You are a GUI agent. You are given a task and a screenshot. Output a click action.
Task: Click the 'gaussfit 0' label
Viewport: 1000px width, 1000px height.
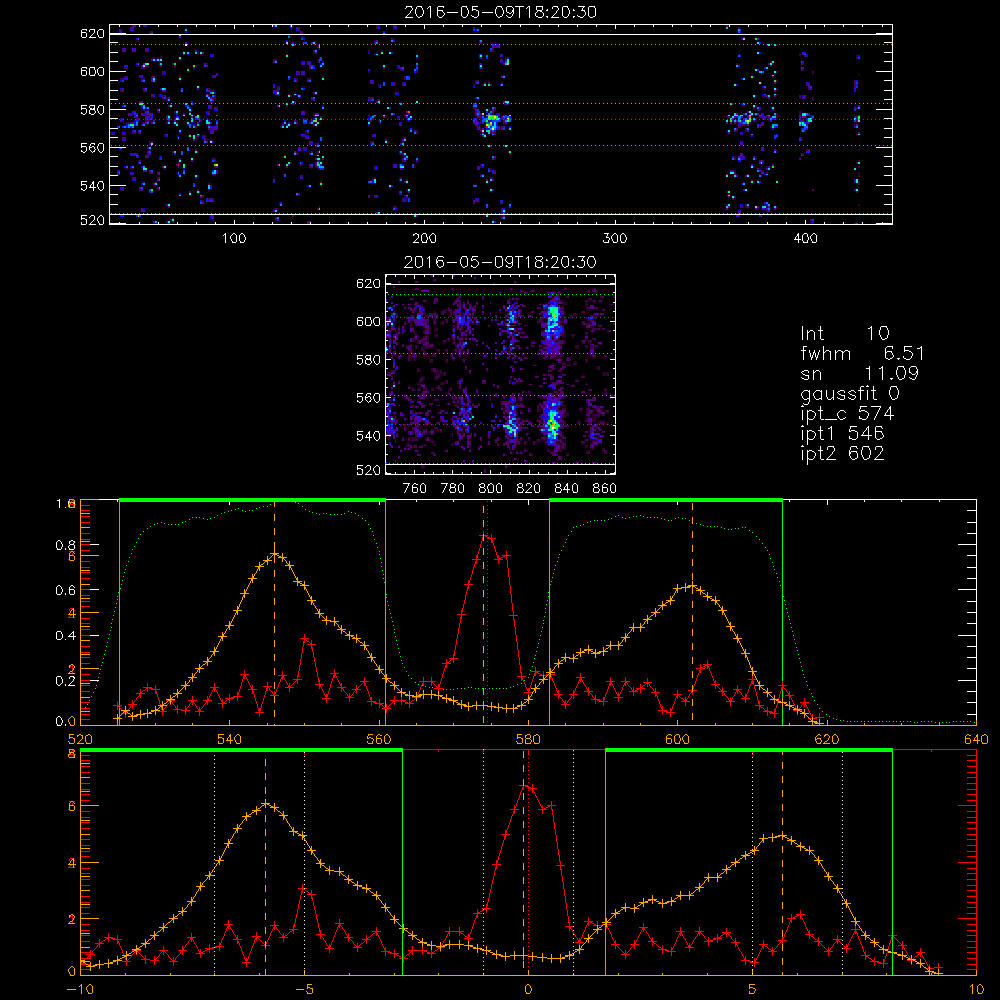pyautogui.click(x=850, y=394)
